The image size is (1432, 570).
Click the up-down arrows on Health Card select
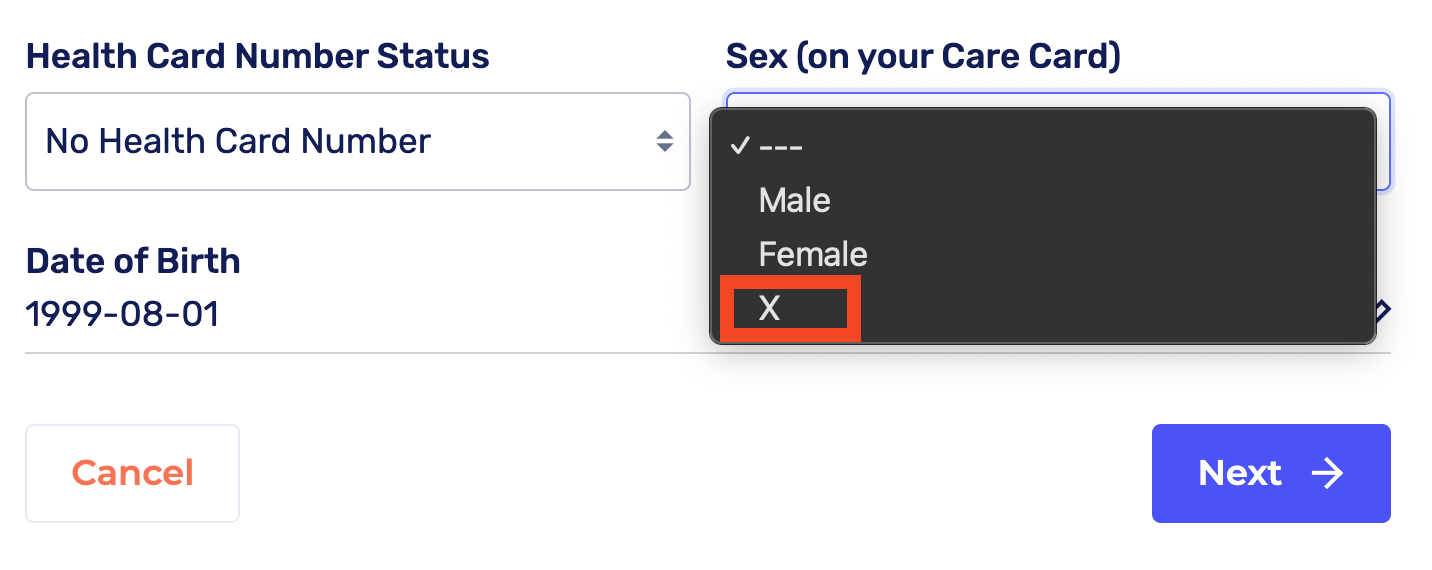click(x=664, y=142)
